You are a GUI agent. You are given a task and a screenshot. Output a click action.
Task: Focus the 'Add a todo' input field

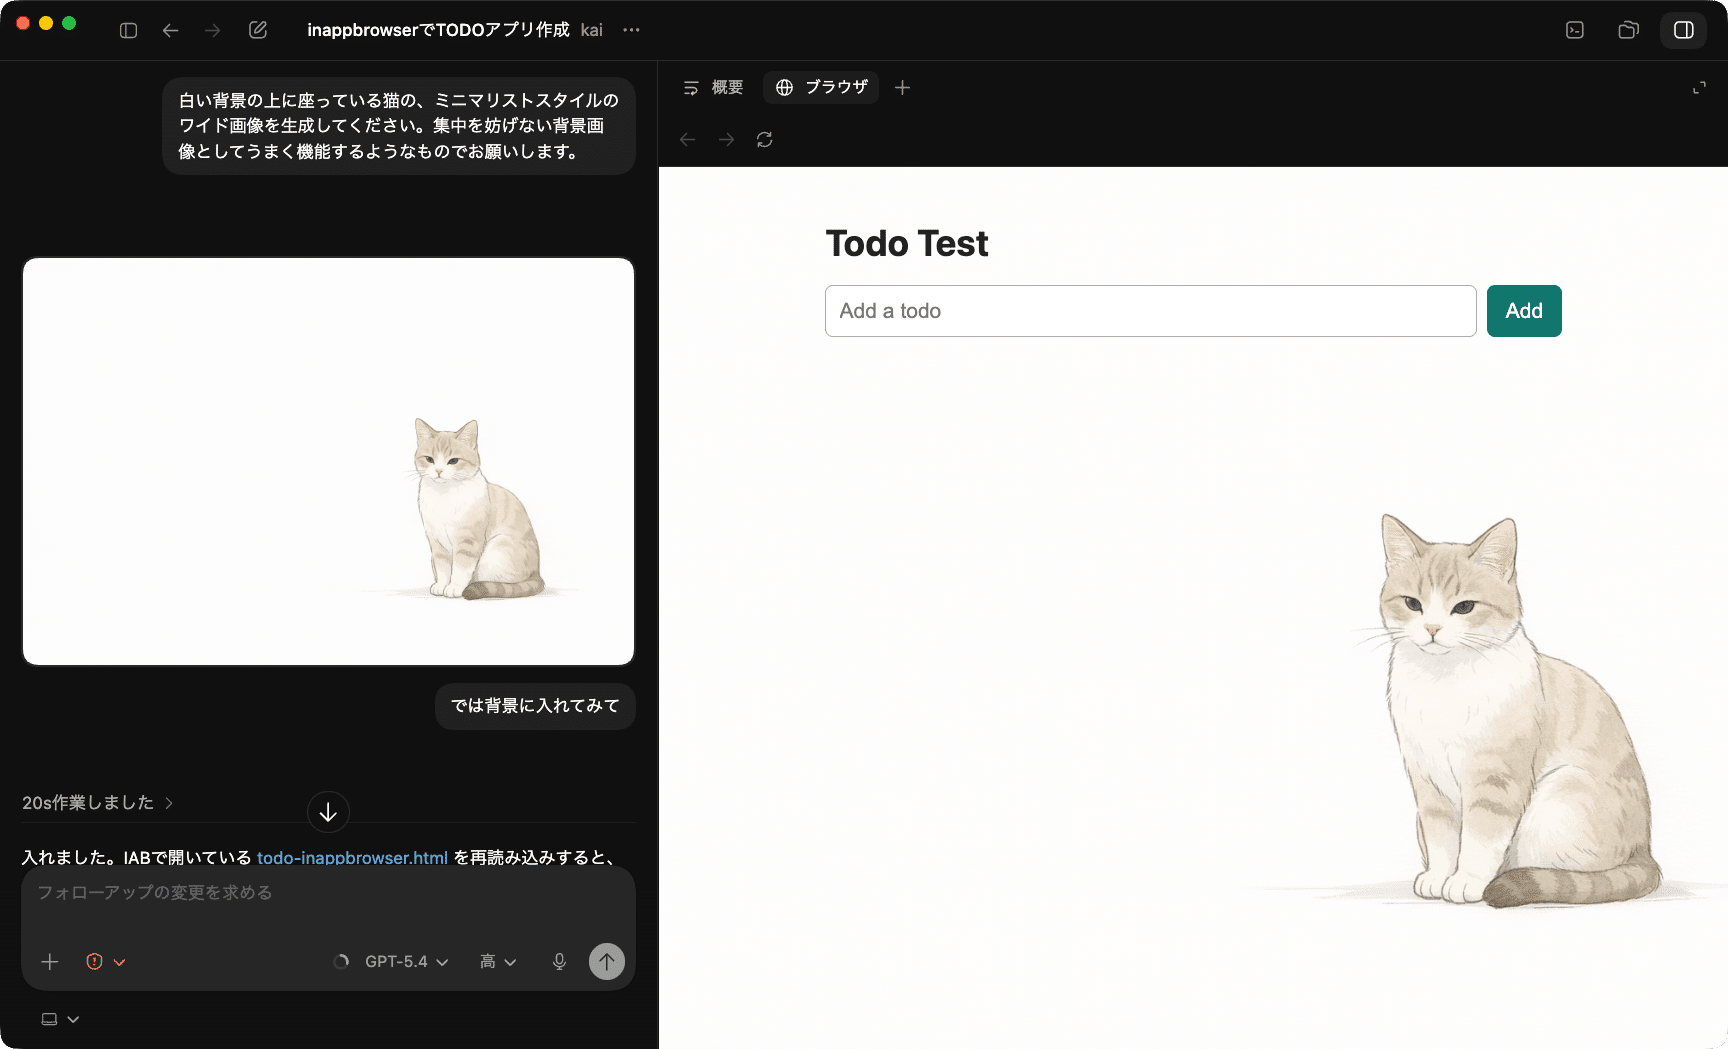point(1150,311)
